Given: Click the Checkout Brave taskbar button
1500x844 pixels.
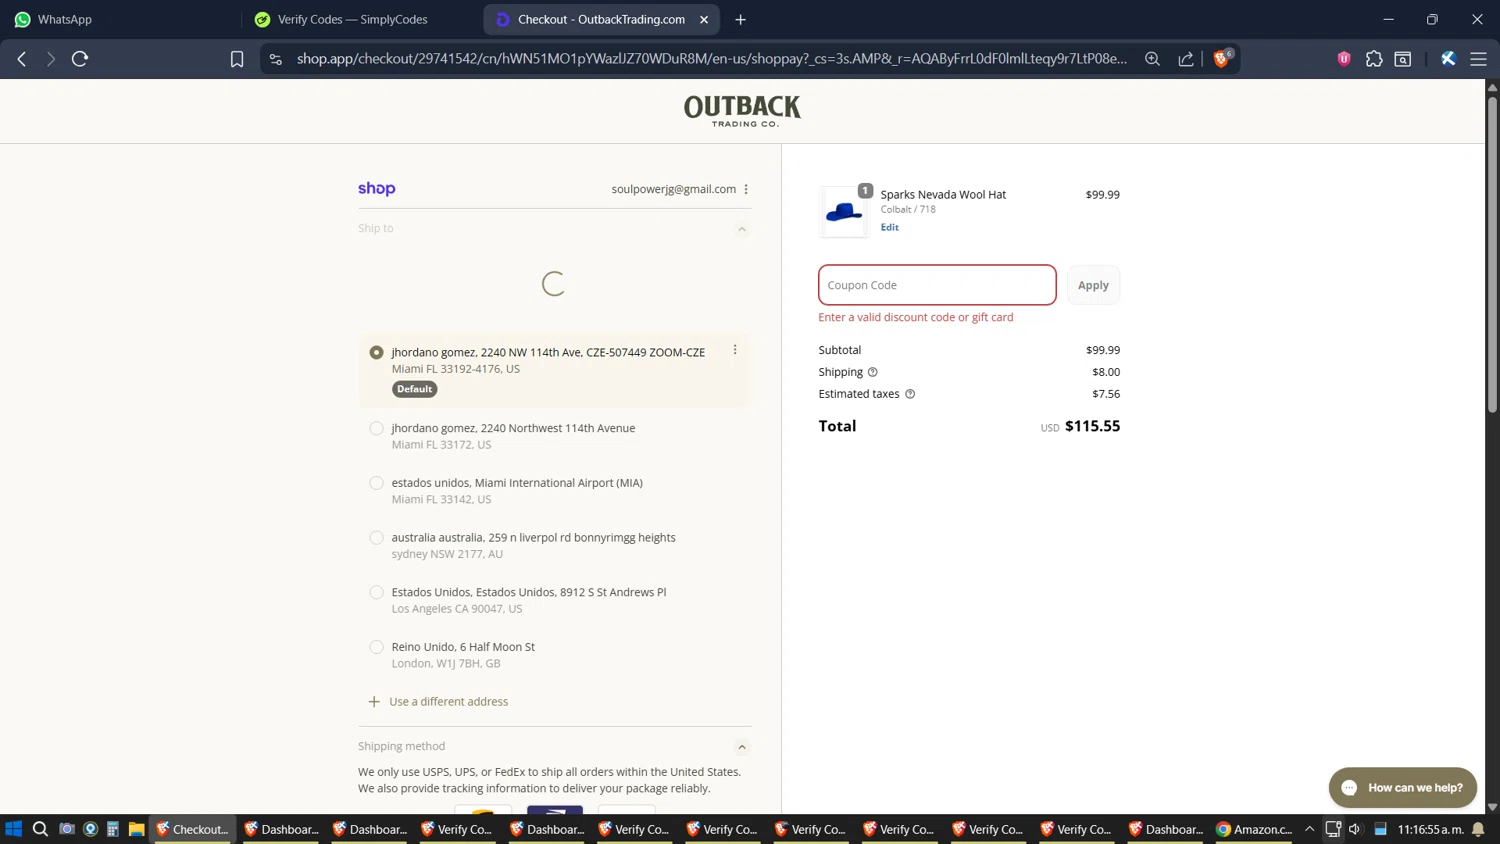Looking at the screenshot, I should point(192,829).
